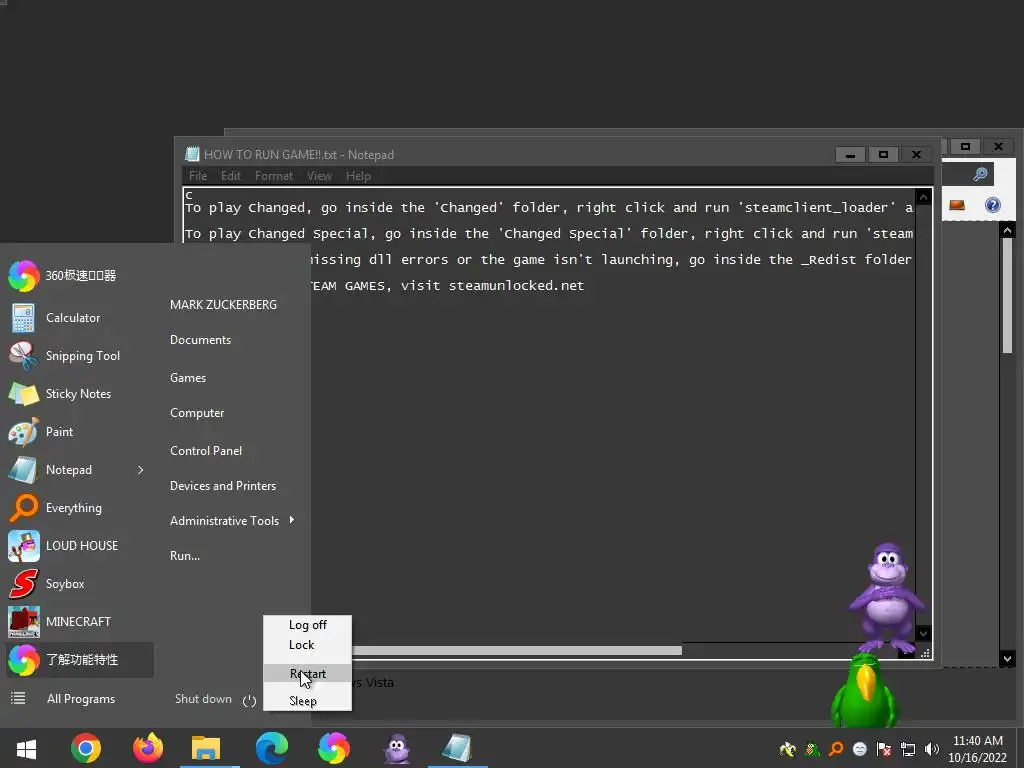Click the BonziBuddy purple gorilla character
This screenshot has width=1024, height=768.
pyautogui.click(x=887, y=597)
